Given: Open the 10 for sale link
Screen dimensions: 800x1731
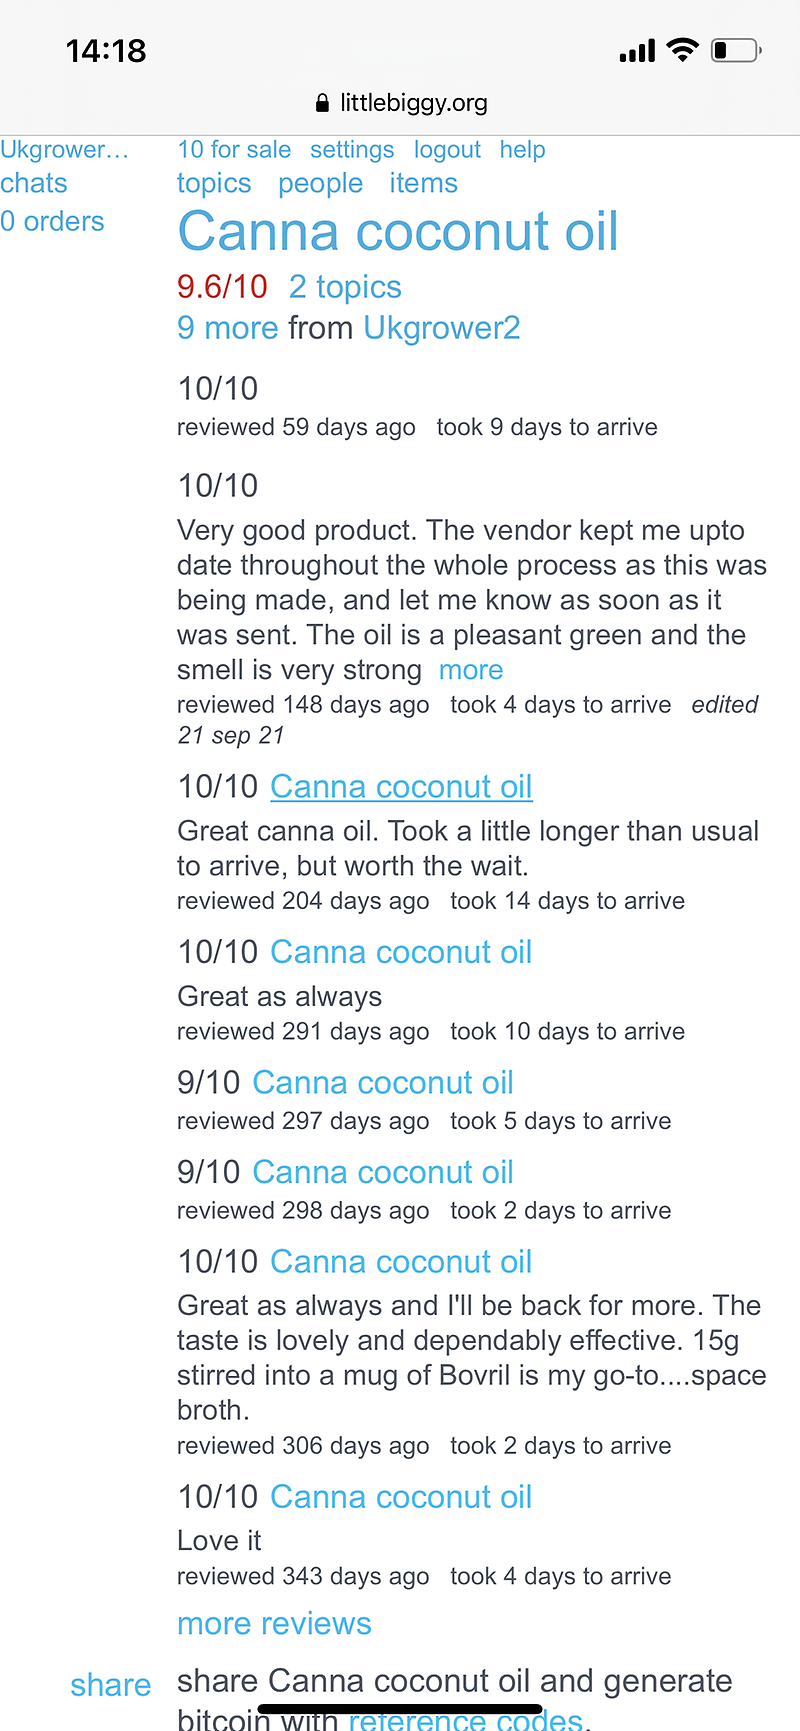Looking at the screenshot, I should click(234, 150).
